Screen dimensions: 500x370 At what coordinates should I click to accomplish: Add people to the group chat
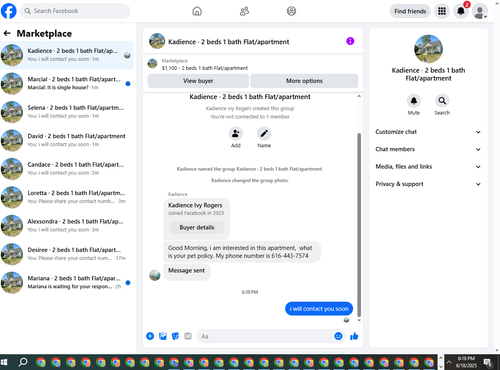pos(236,134)
